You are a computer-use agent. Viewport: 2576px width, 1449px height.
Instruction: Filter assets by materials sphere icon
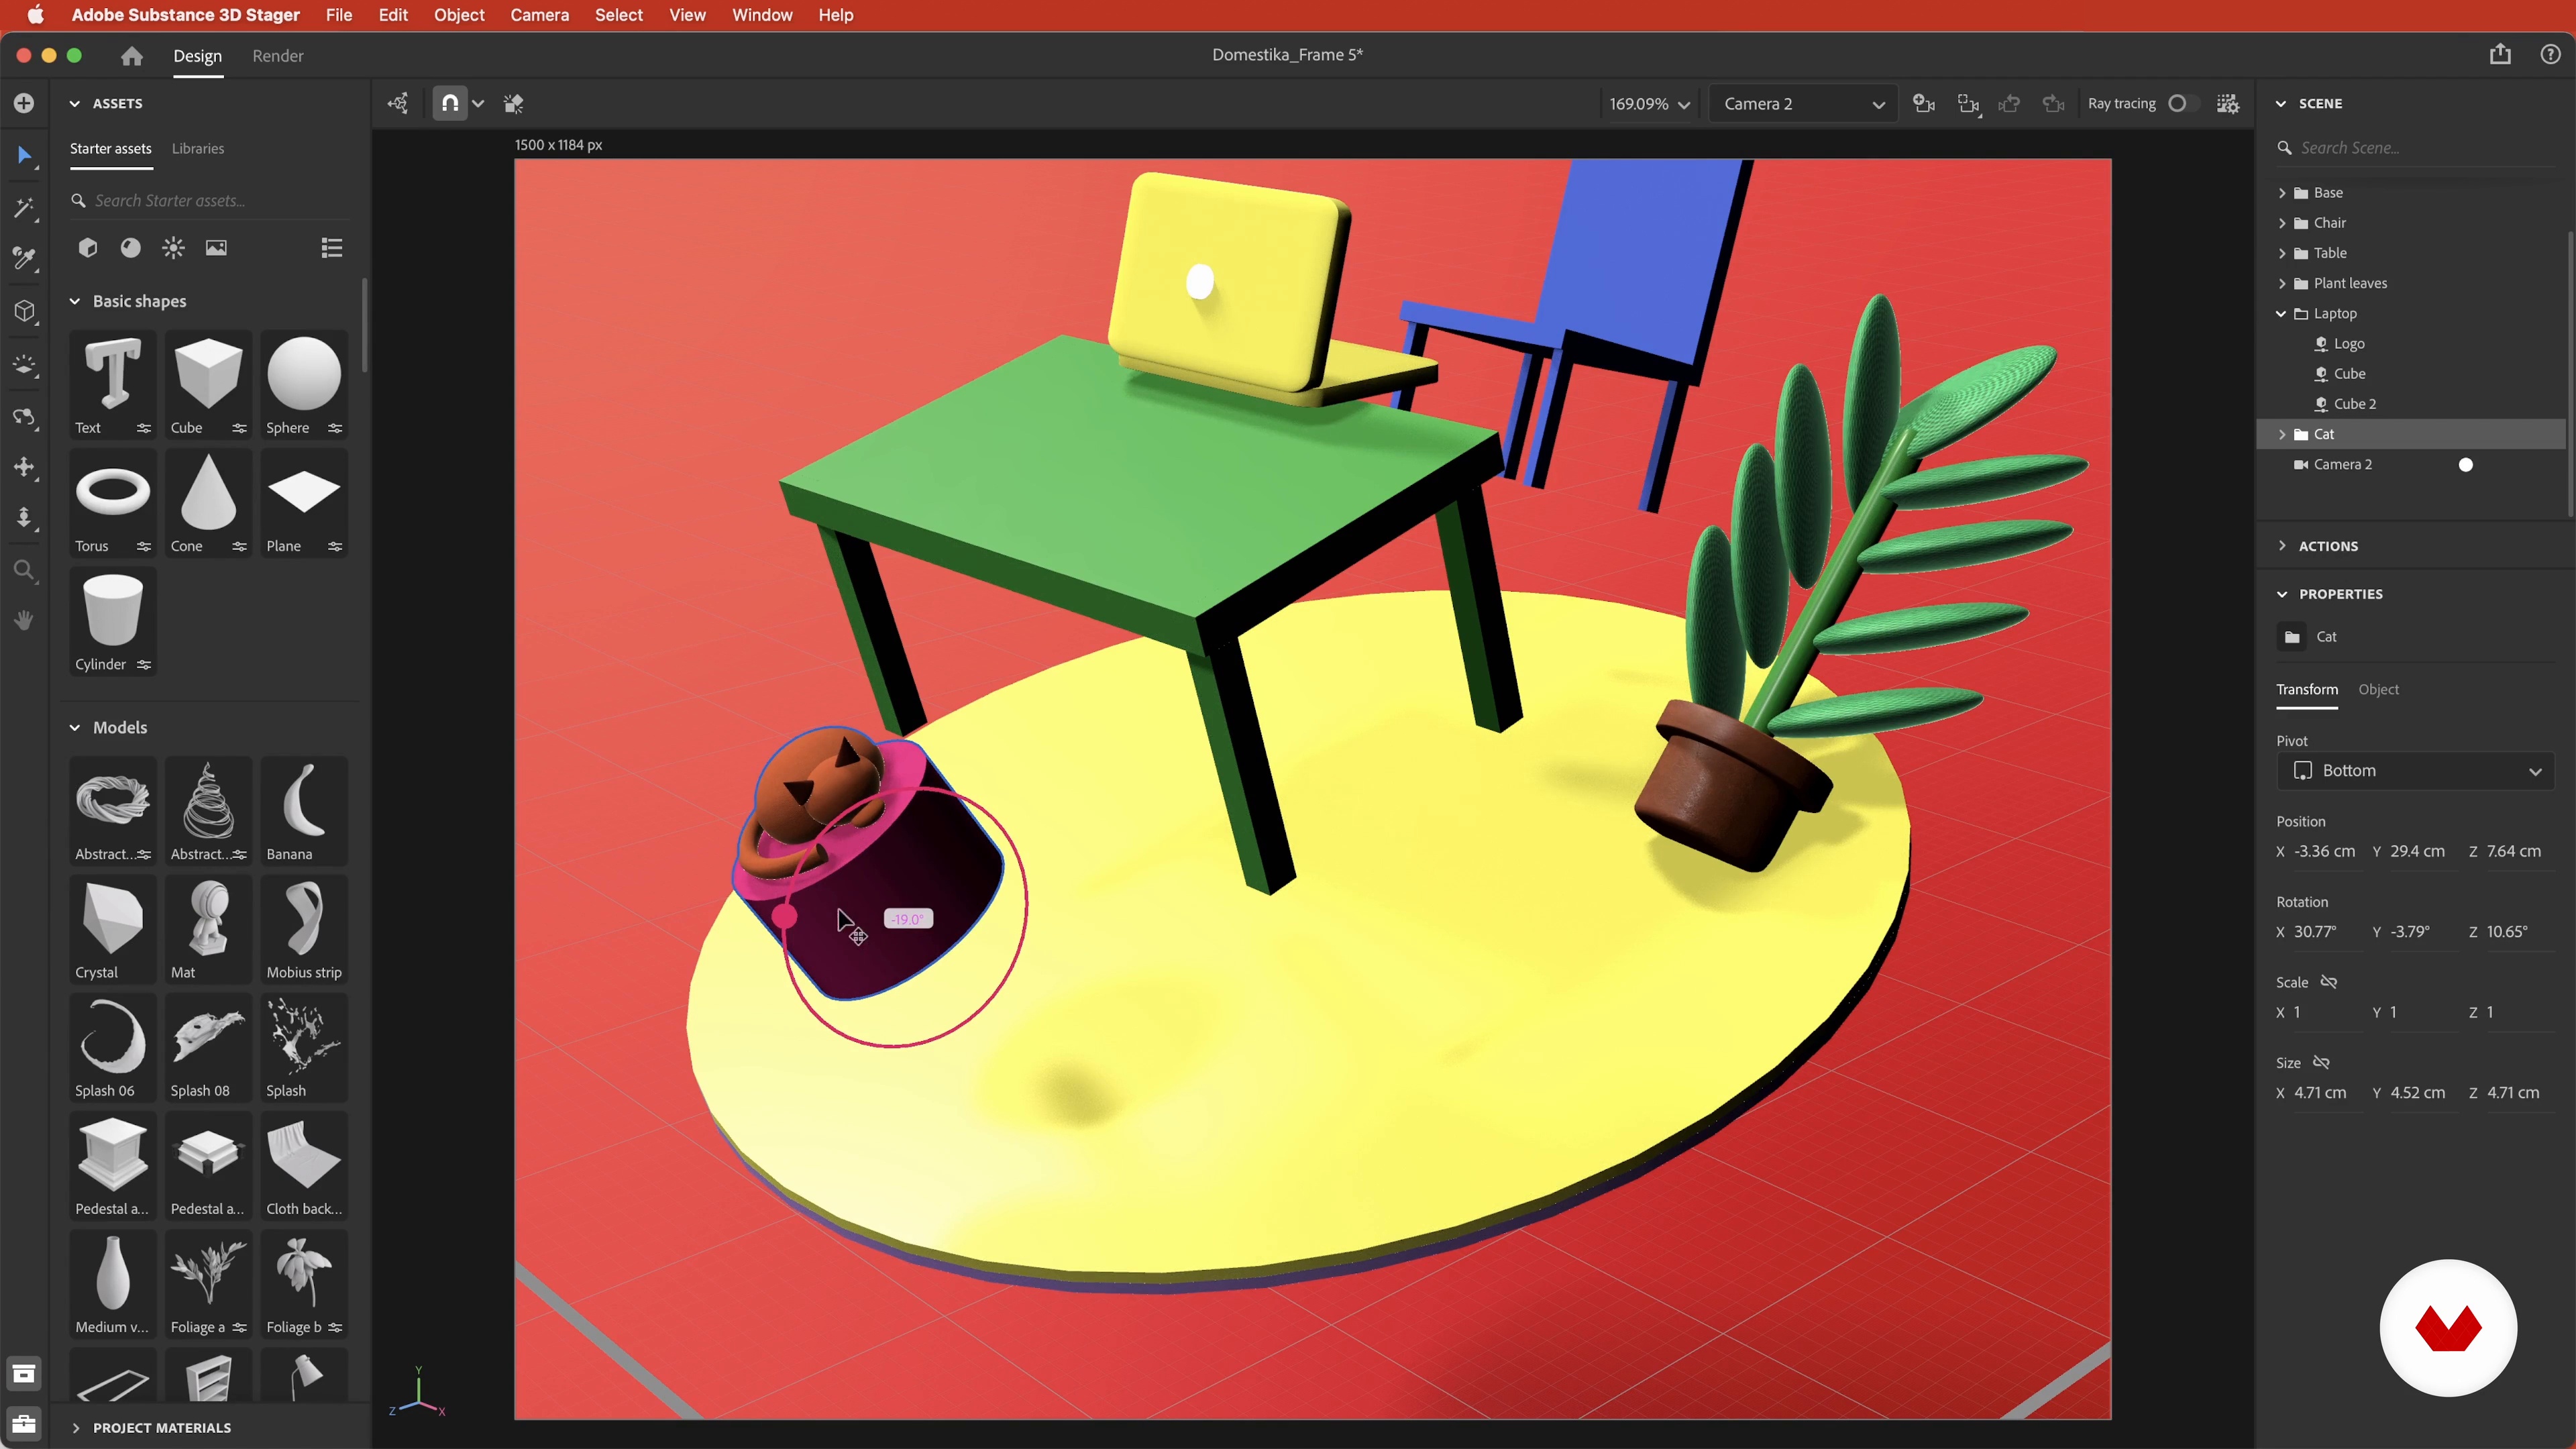point(131,248)
